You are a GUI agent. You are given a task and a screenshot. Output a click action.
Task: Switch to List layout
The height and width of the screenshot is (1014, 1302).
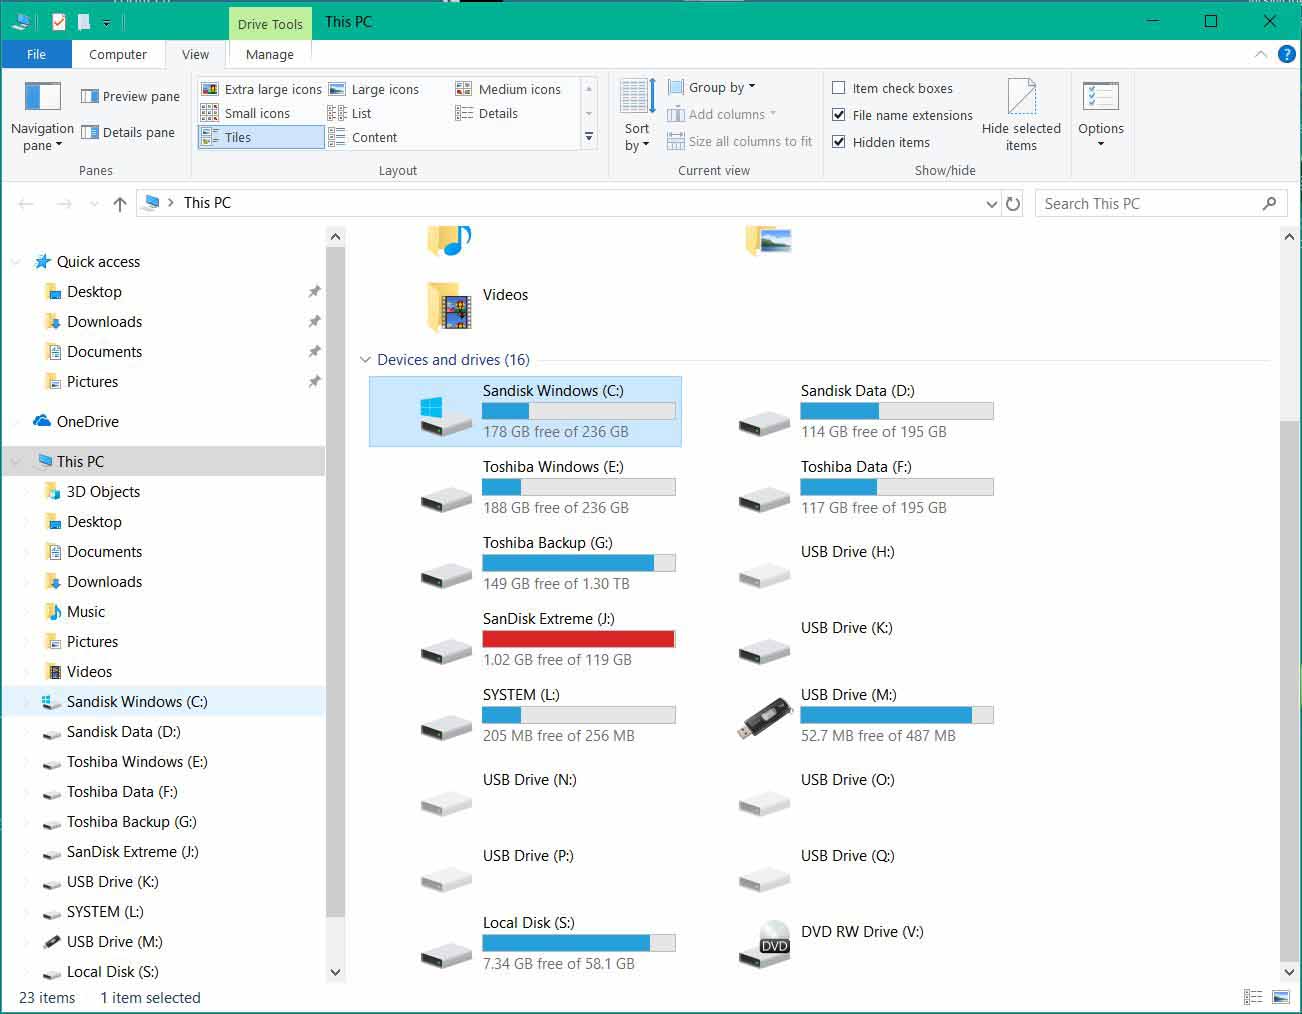pos(350,113)
